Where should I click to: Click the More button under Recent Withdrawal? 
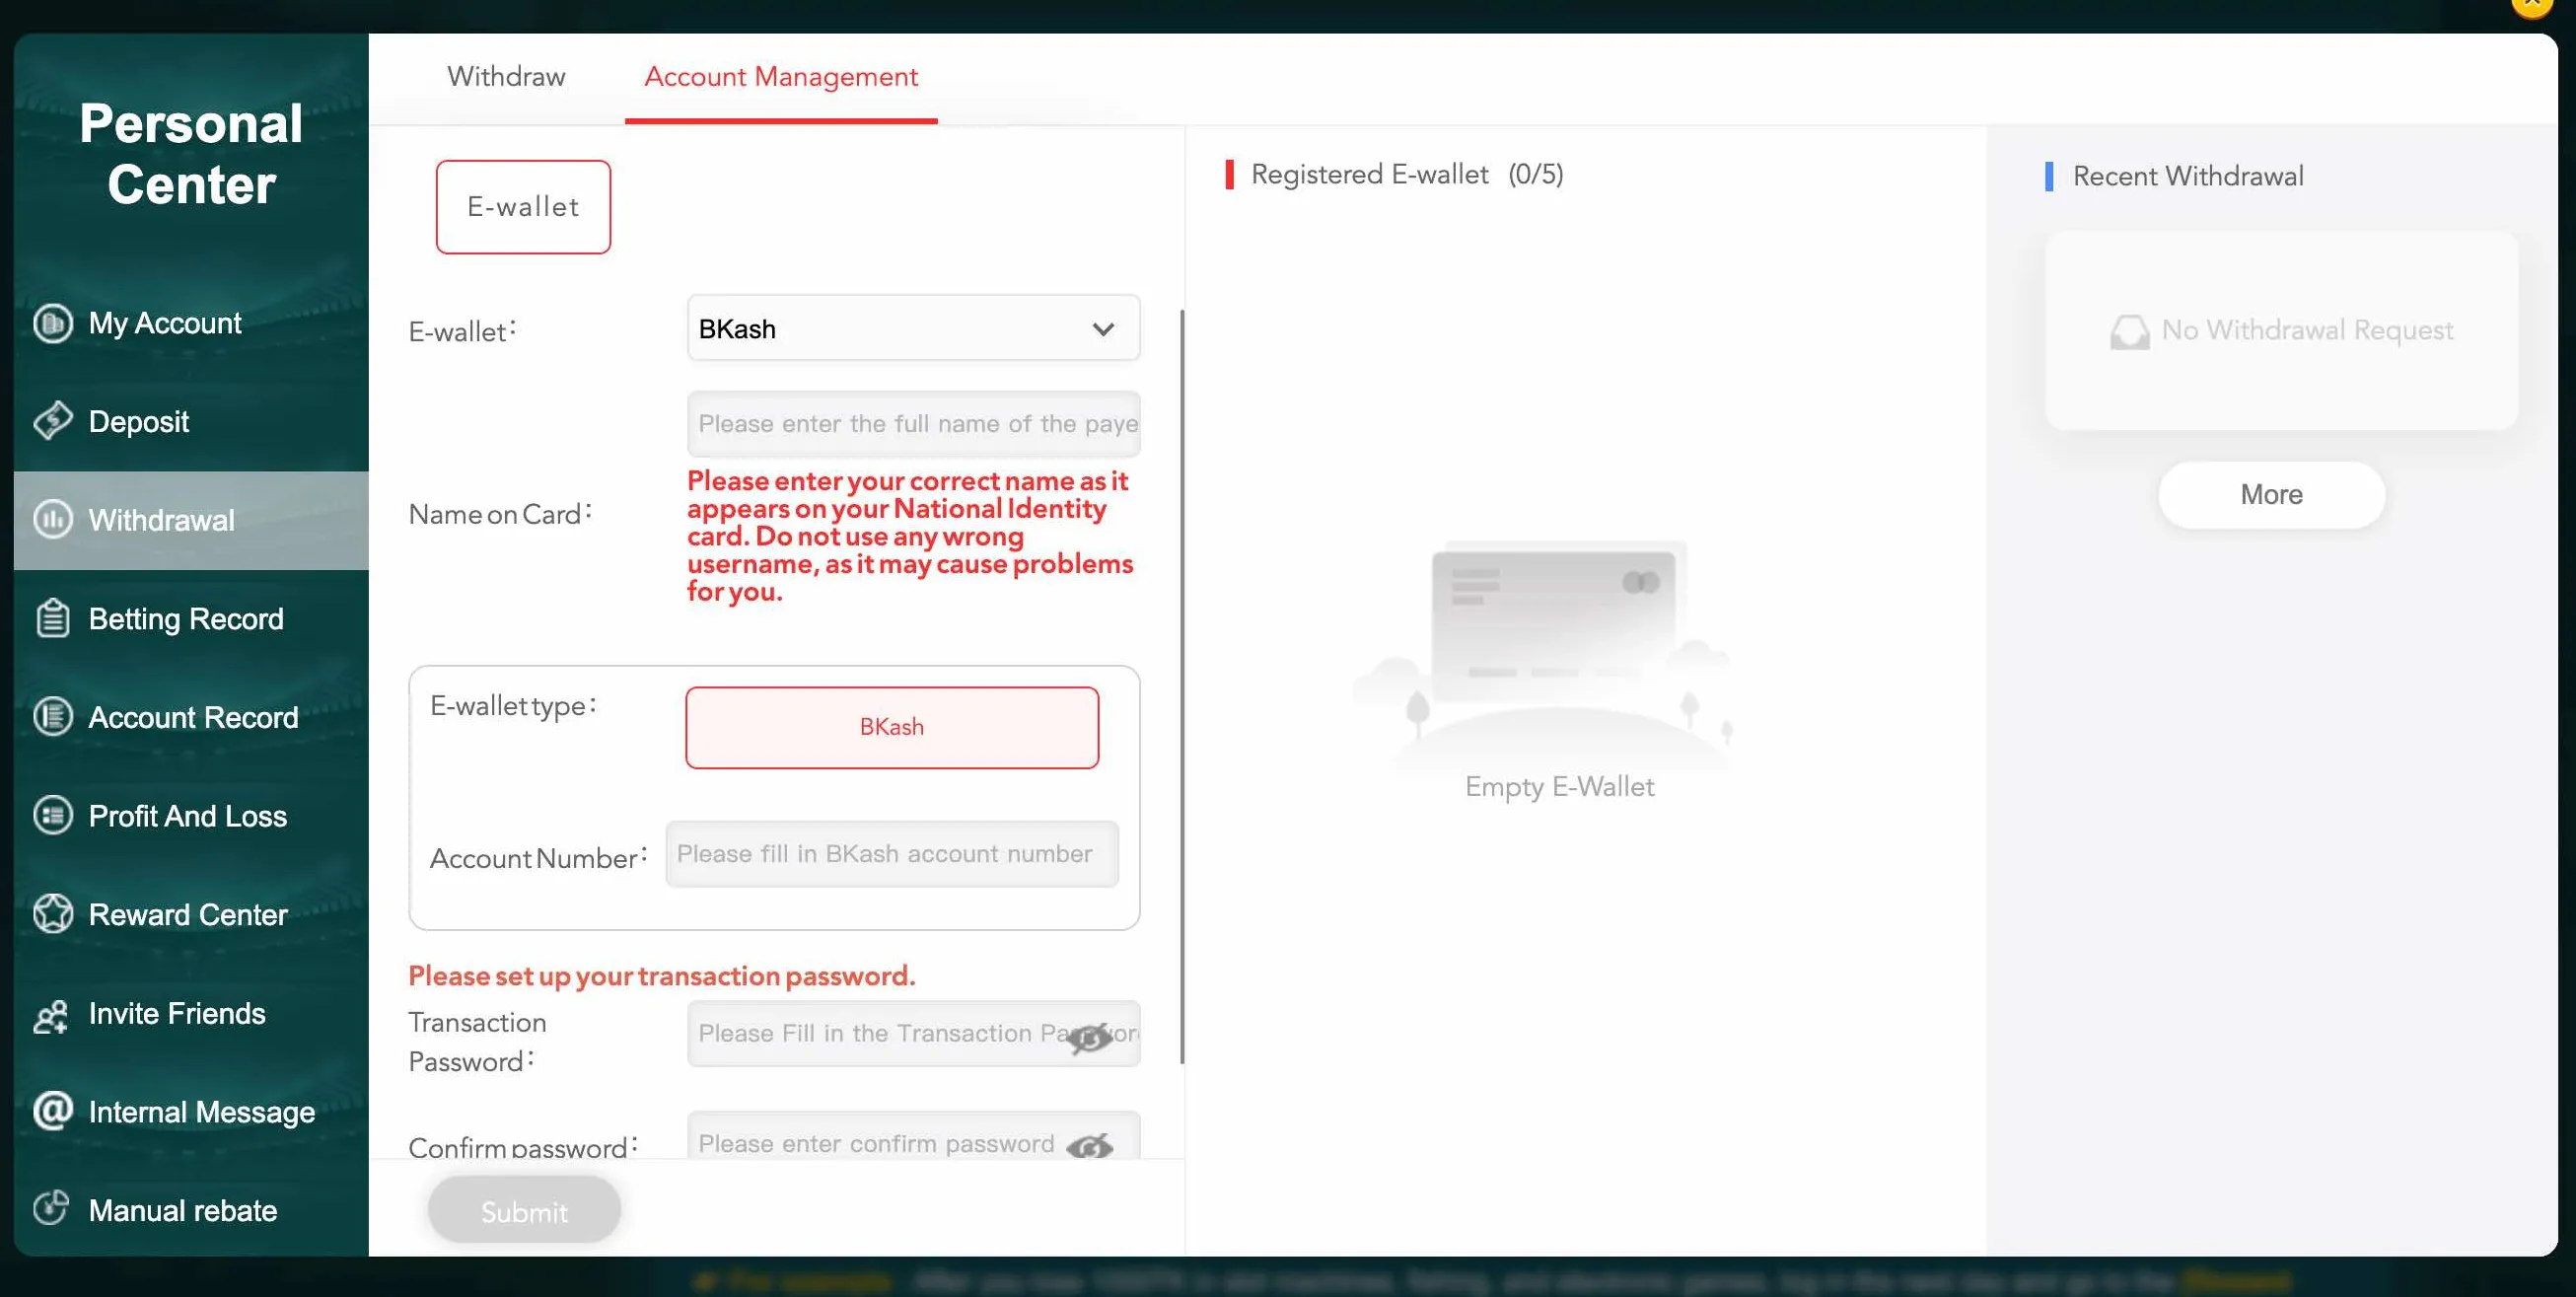2271,494
